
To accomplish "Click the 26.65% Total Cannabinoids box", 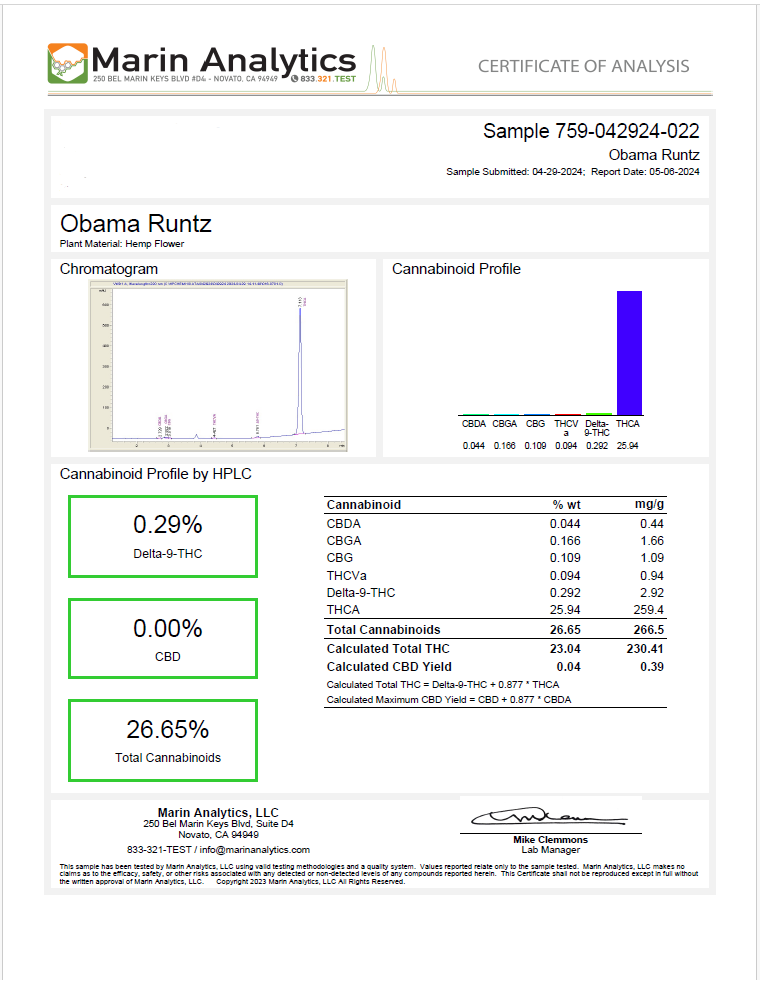I will coord(163,740).
